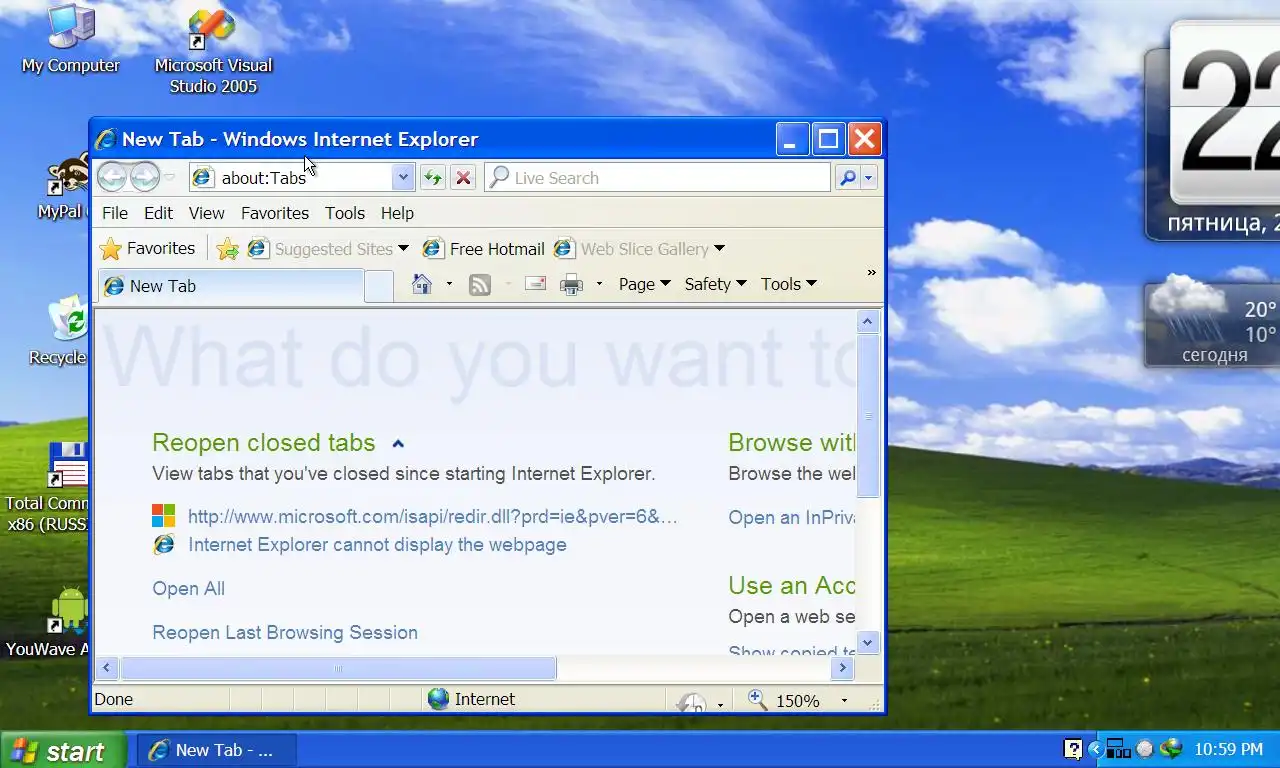Open the Tools menu in menu bar
Screen dimensions: 1280x768
pos(345,213)
